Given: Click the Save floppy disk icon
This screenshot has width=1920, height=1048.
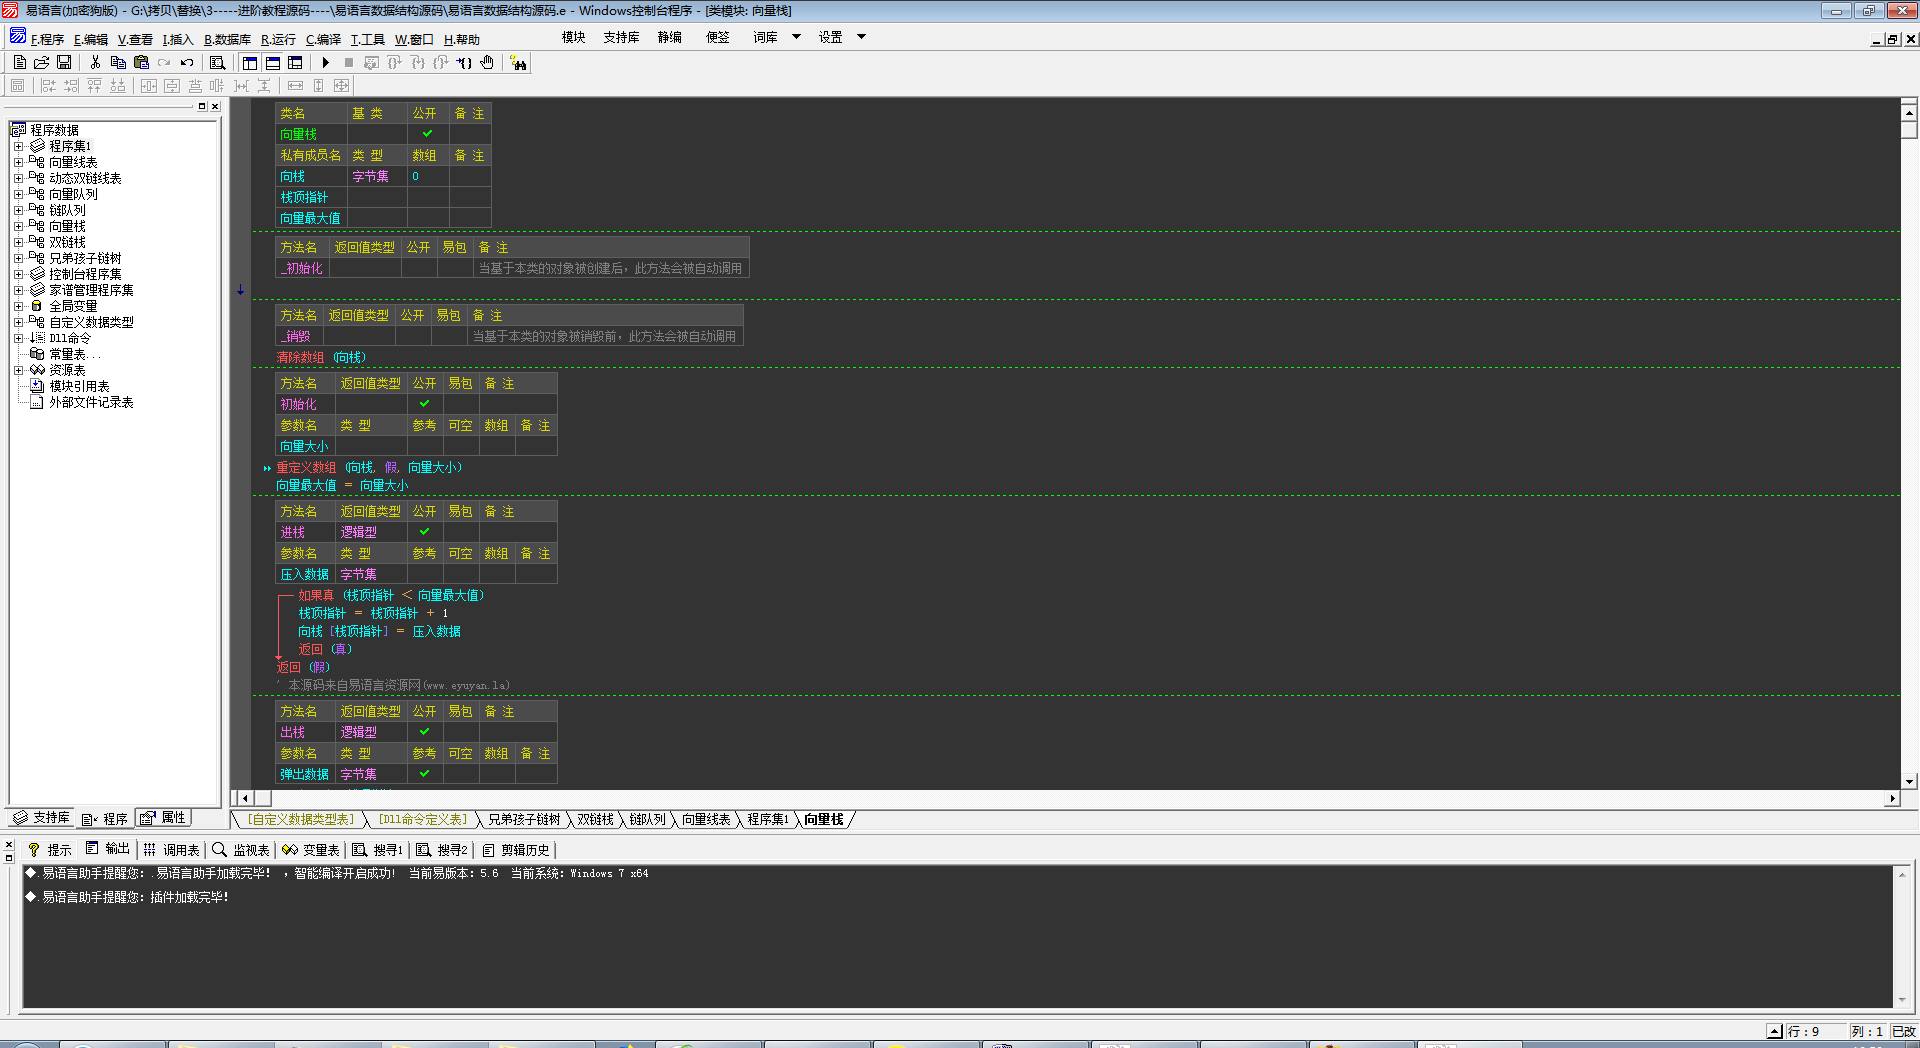Looking at the screenshot, I should (64, 63).
